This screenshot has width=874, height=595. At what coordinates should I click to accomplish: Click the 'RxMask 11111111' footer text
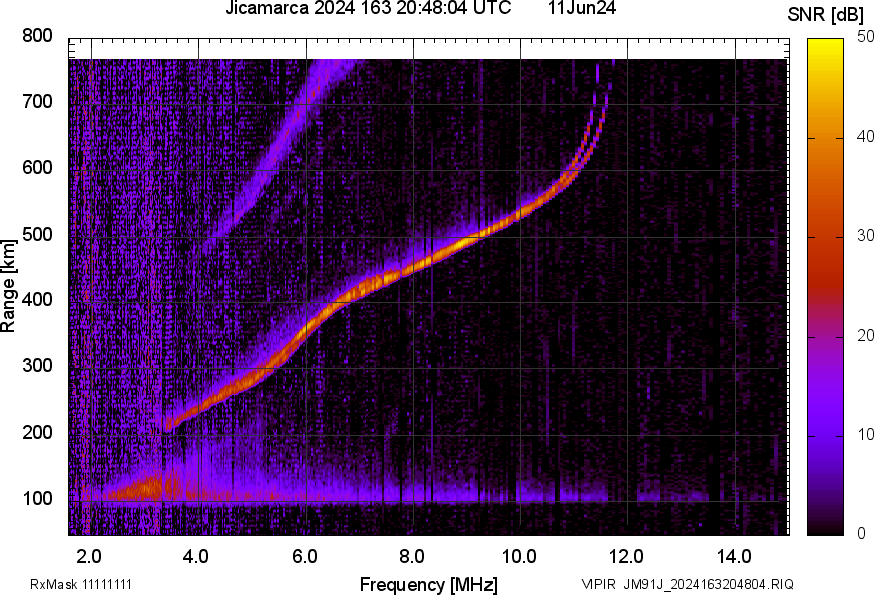tap(81, 584)
